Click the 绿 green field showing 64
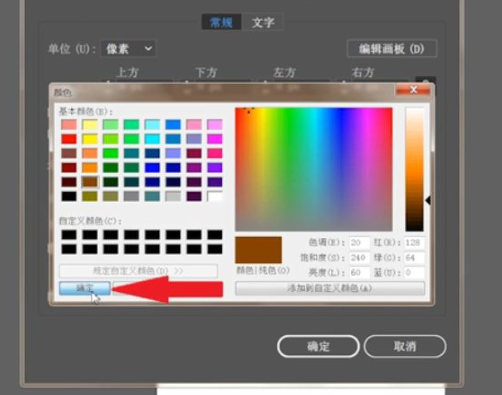This screenshot has width=502, height=395. tap(414, 258)
